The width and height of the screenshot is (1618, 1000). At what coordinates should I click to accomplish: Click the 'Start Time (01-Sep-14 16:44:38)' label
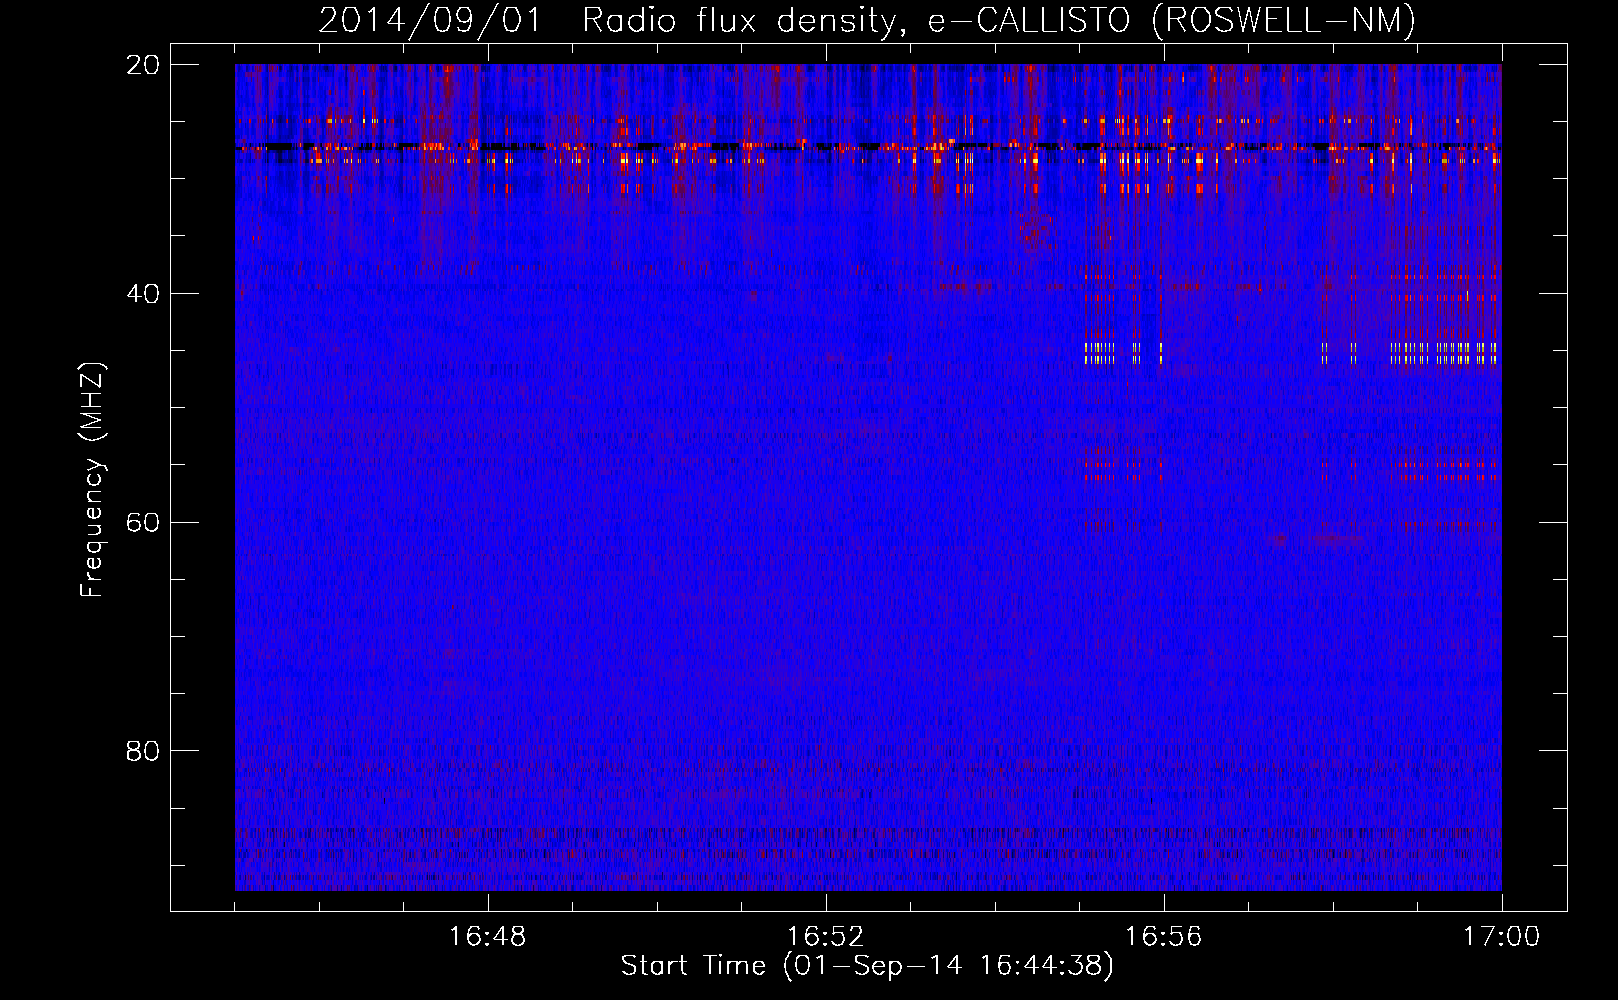867,966
